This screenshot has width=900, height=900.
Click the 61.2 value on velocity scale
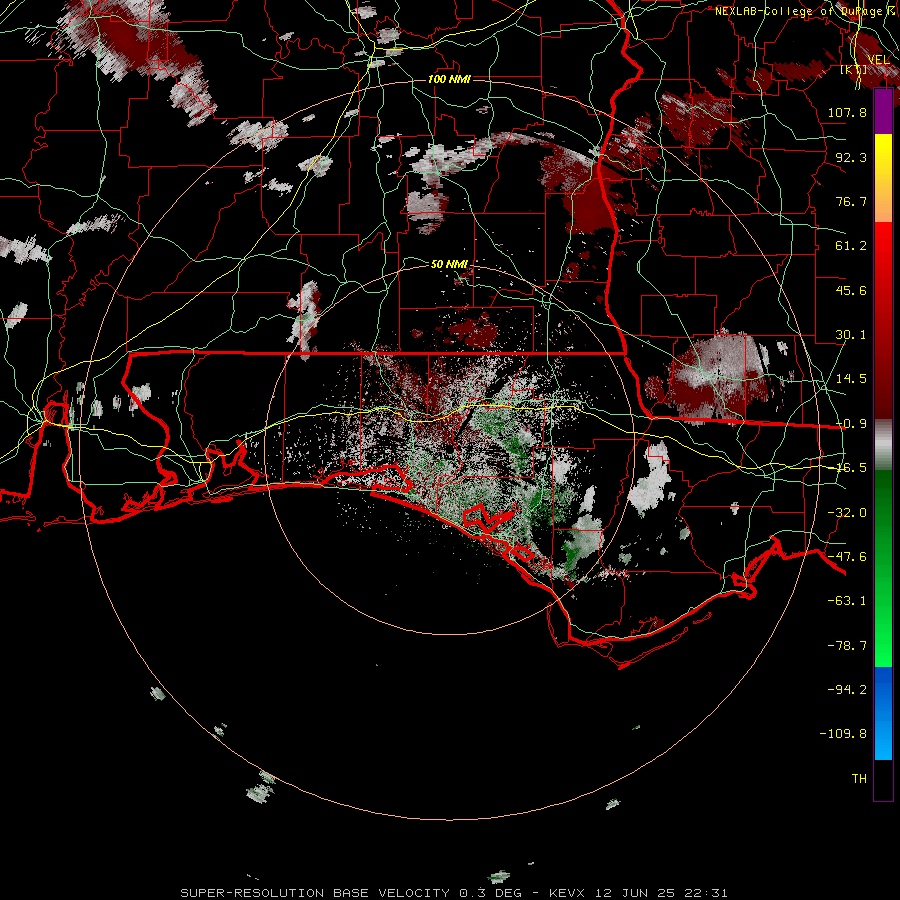(851, 246)
